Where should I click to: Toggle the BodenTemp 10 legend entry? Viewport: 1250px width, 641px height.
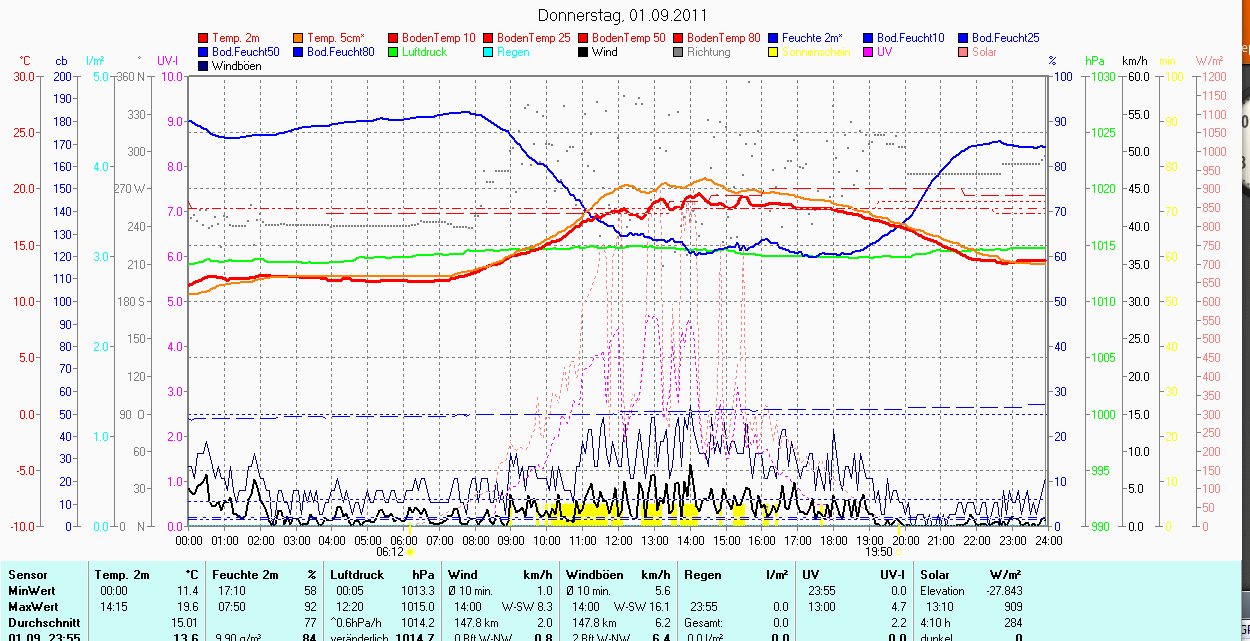438,38
